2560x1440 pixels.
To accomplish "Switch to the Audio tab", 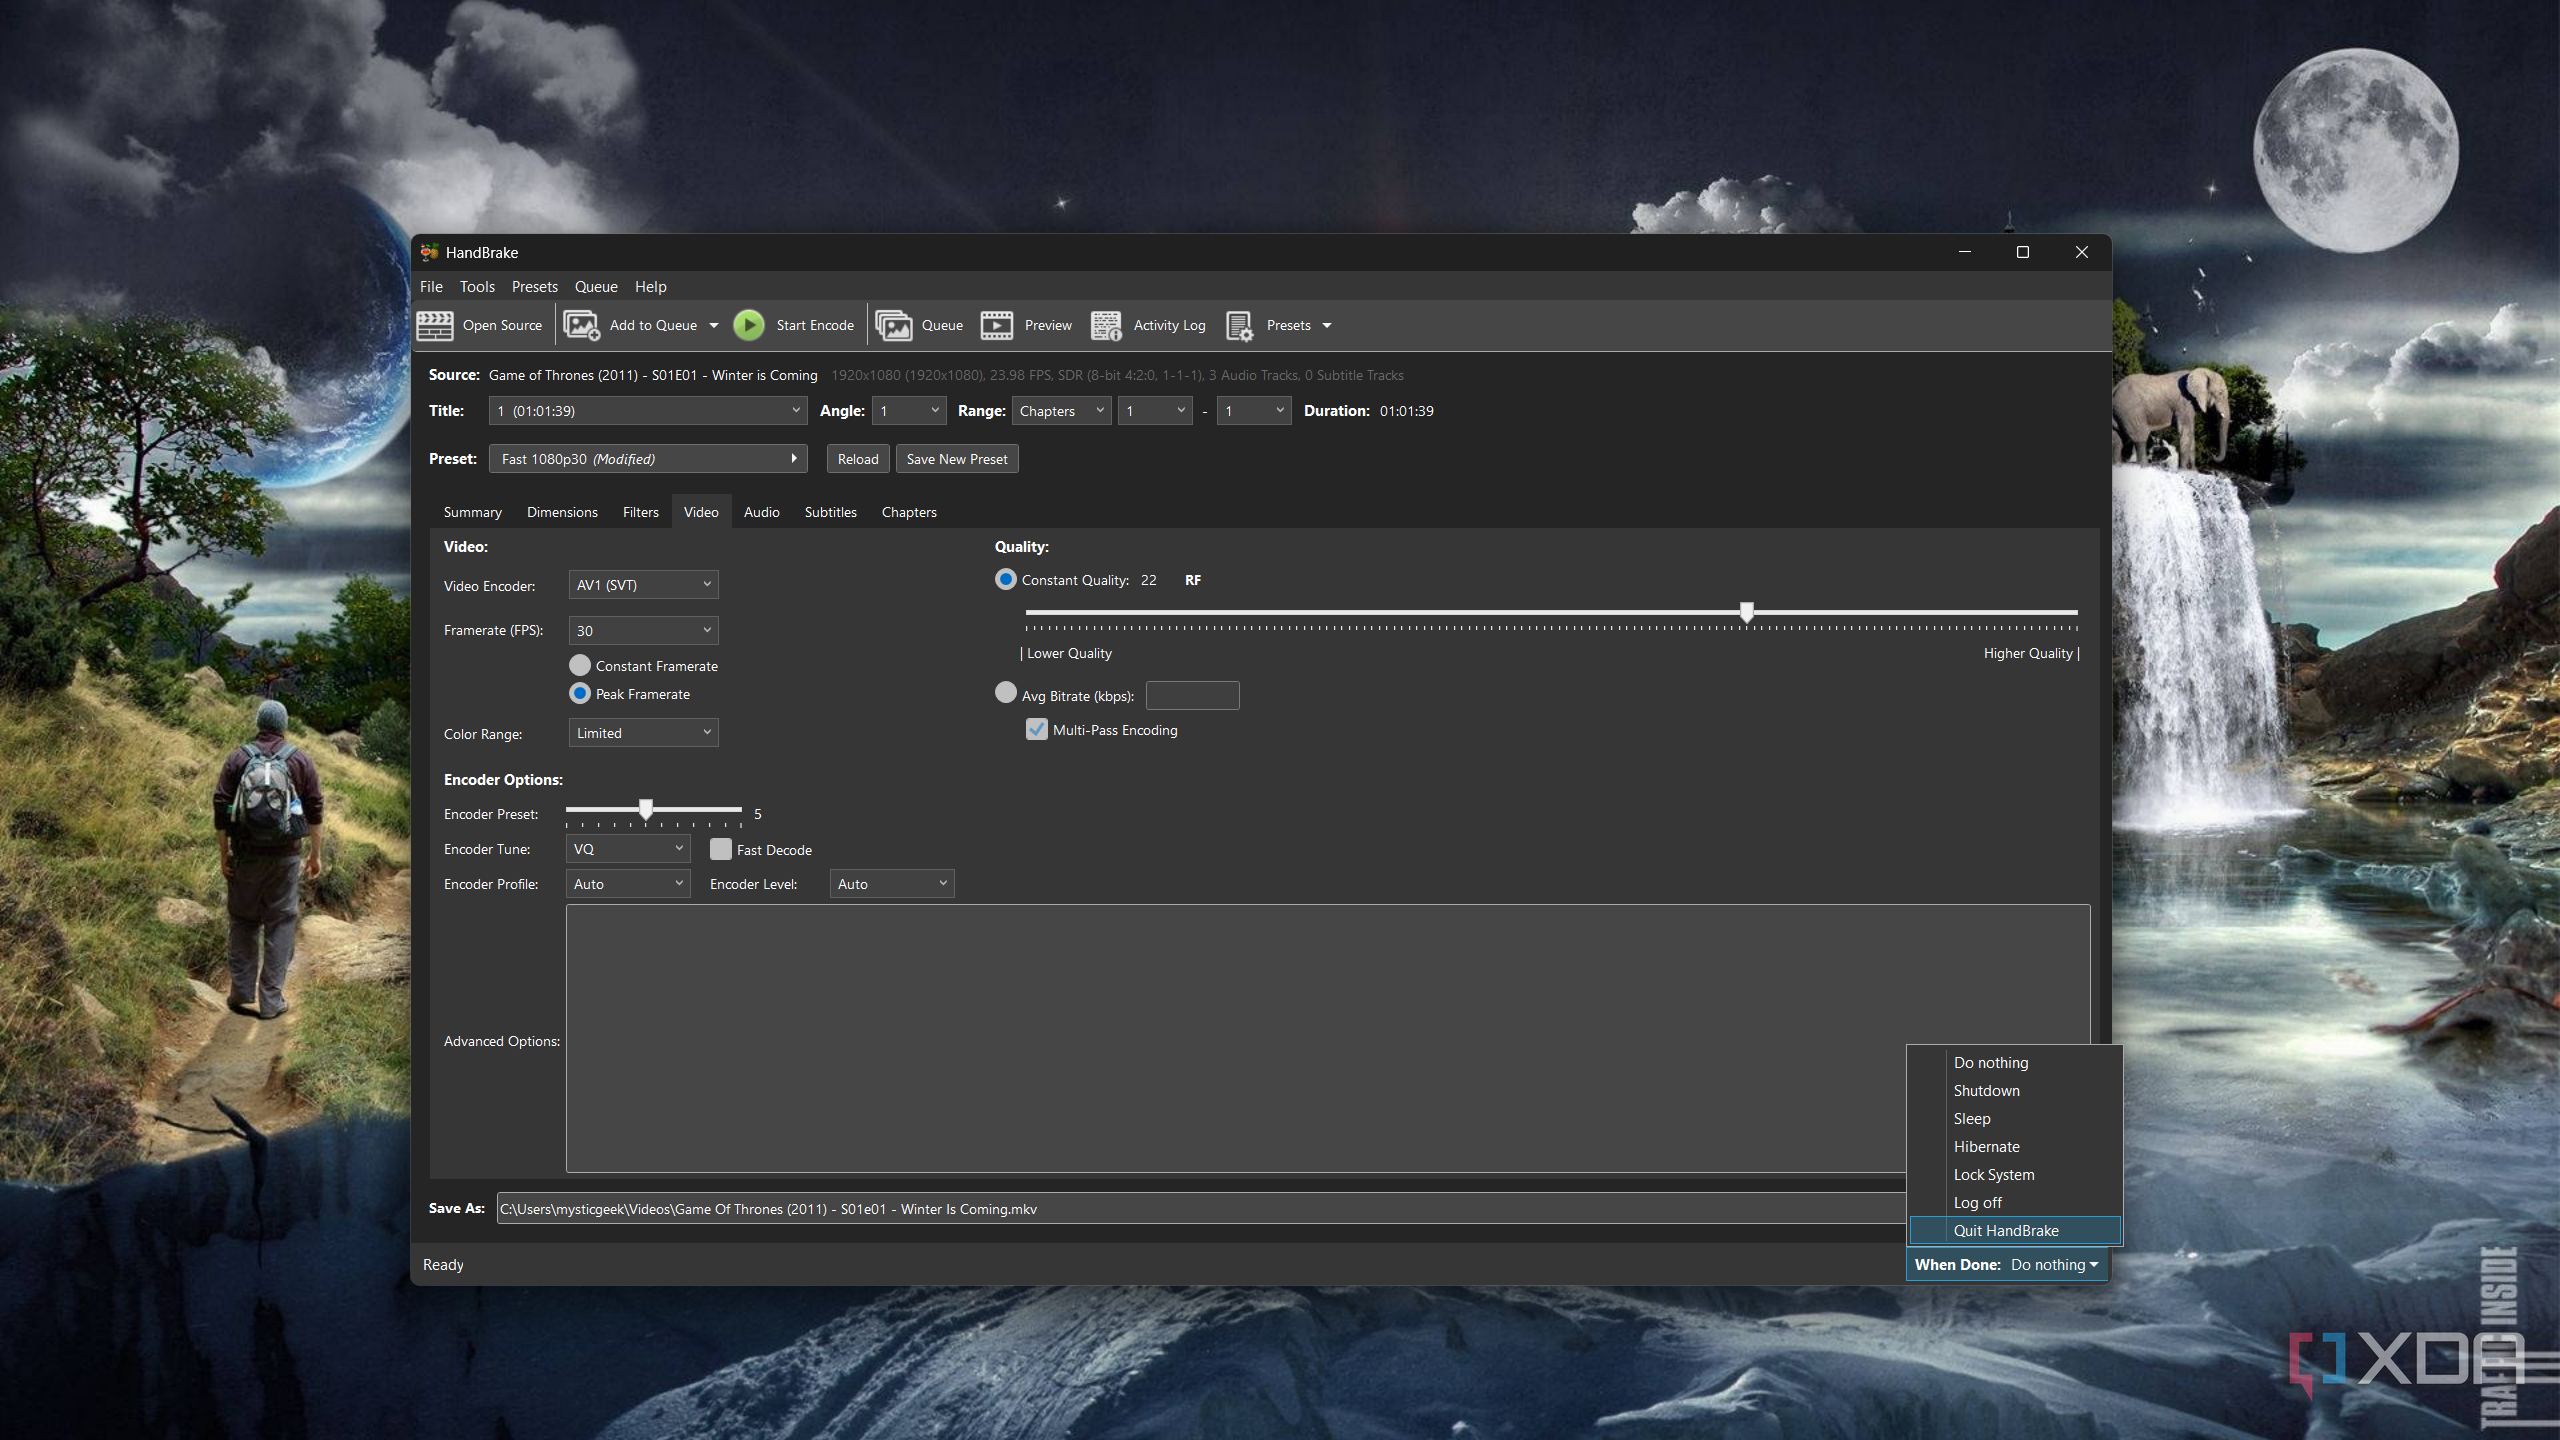I will [761, 511].
